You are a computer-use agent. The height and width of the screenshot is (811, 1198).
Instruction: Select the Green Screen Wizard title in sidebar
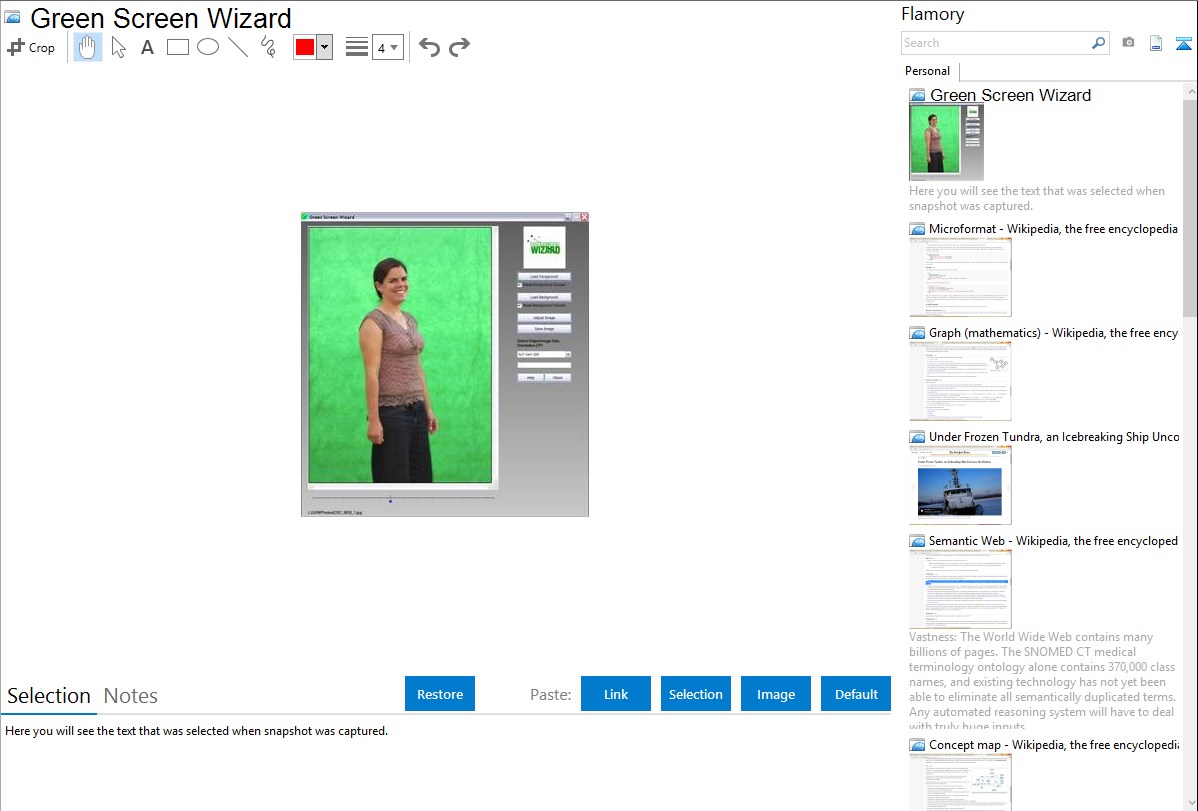pos(1010,96)
